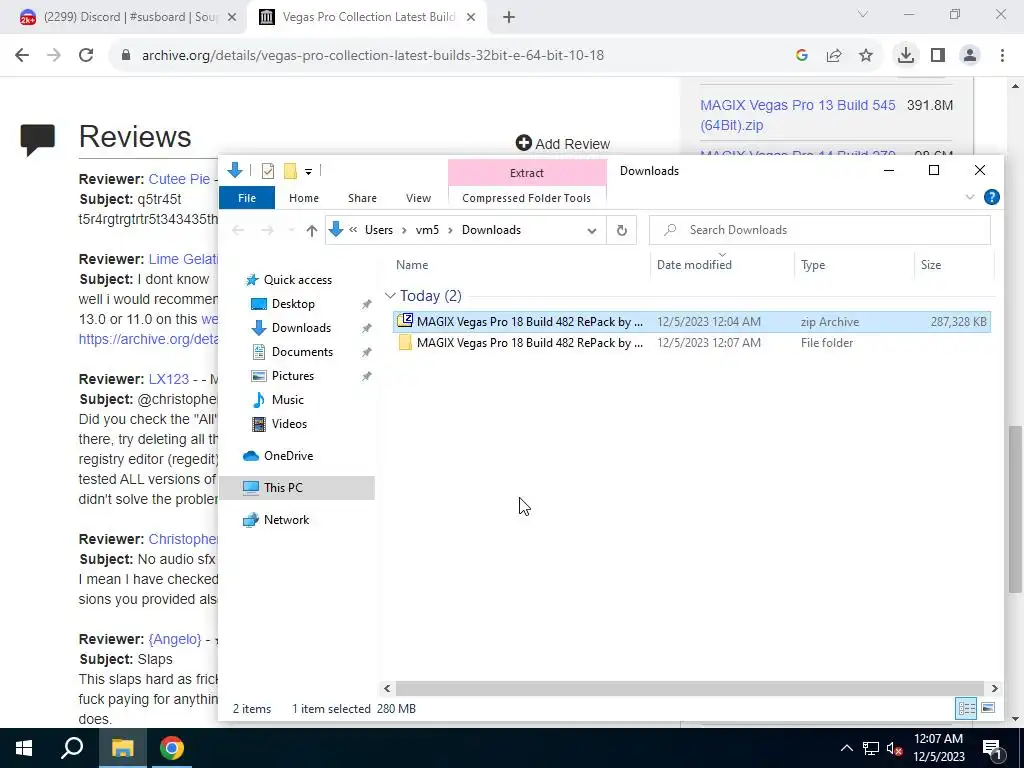Open reviewer {Angelo} profile link

[174, 639]
